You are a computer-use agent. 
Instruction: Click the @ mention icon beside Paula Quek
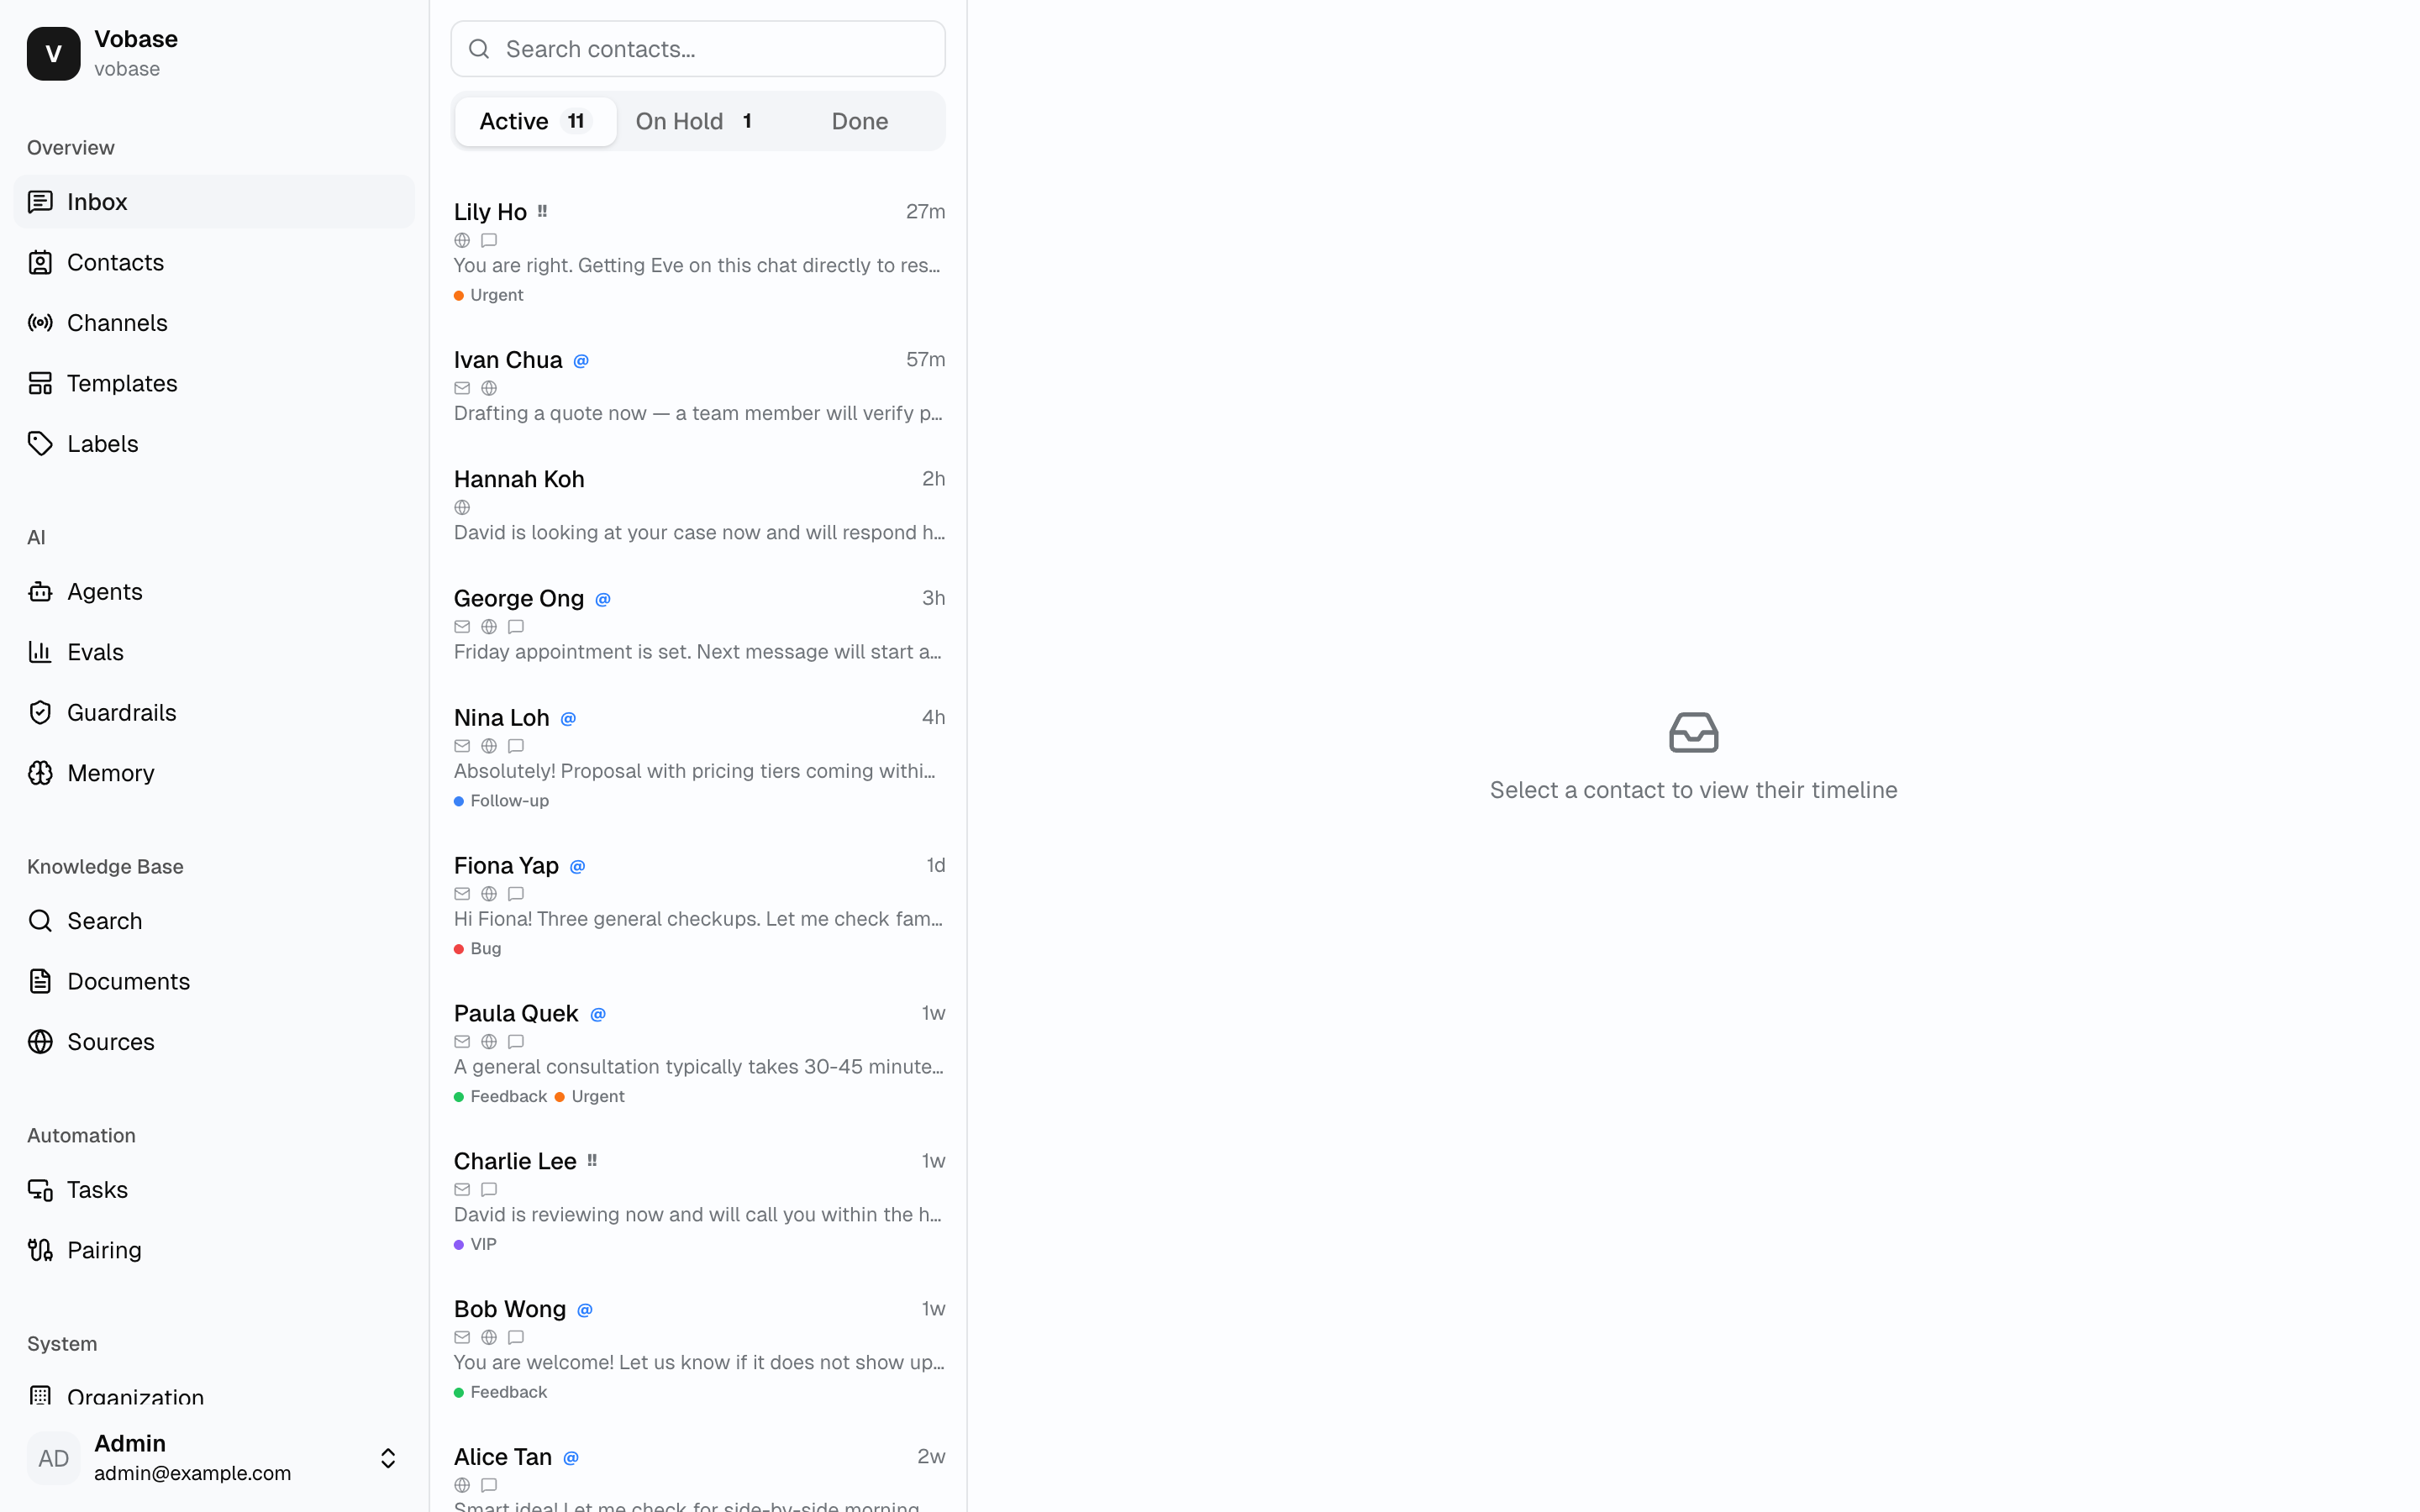pyautogui.click(x=598, y=1014)
